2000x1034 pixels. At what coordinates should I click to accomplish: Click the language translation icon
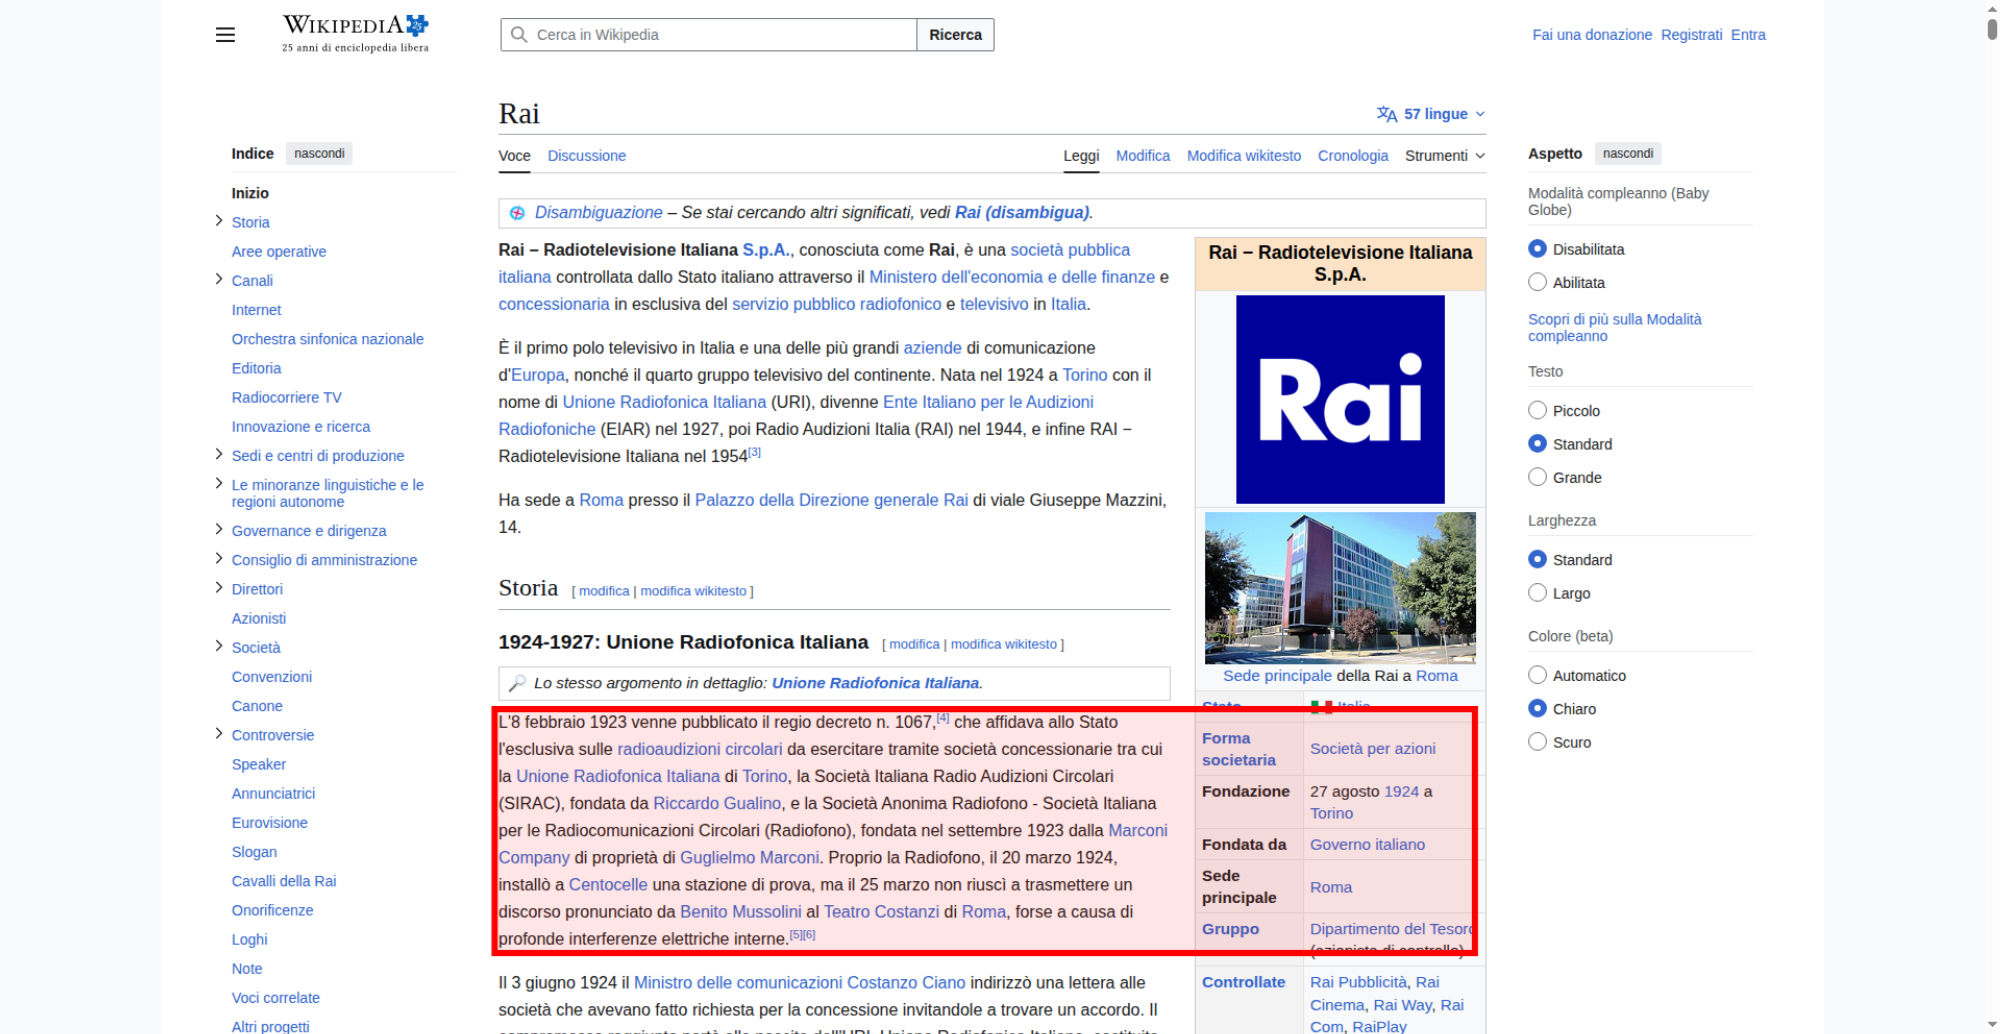click(x=1386, y=114)
